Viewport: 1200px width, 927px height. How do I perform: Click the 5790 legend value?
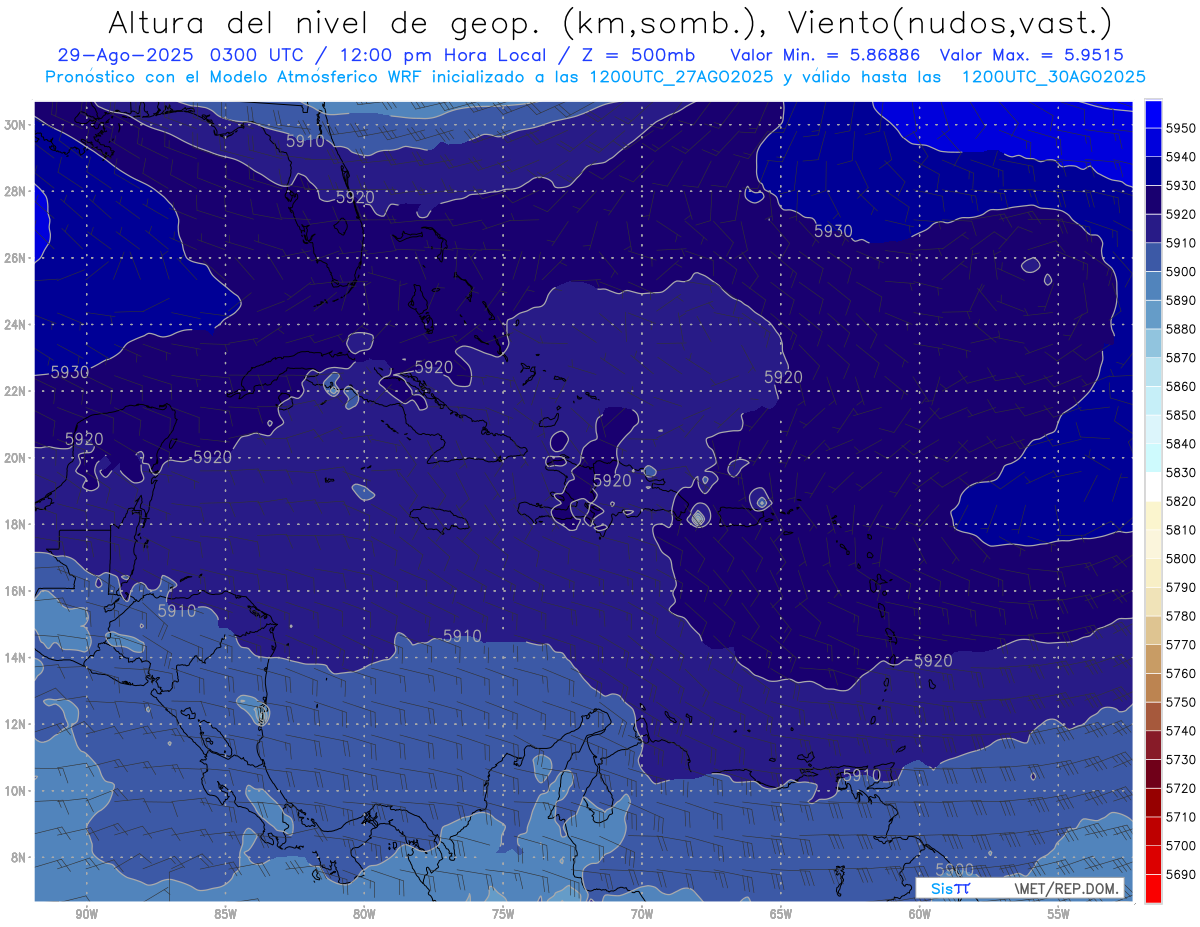tap(1181, 587)
